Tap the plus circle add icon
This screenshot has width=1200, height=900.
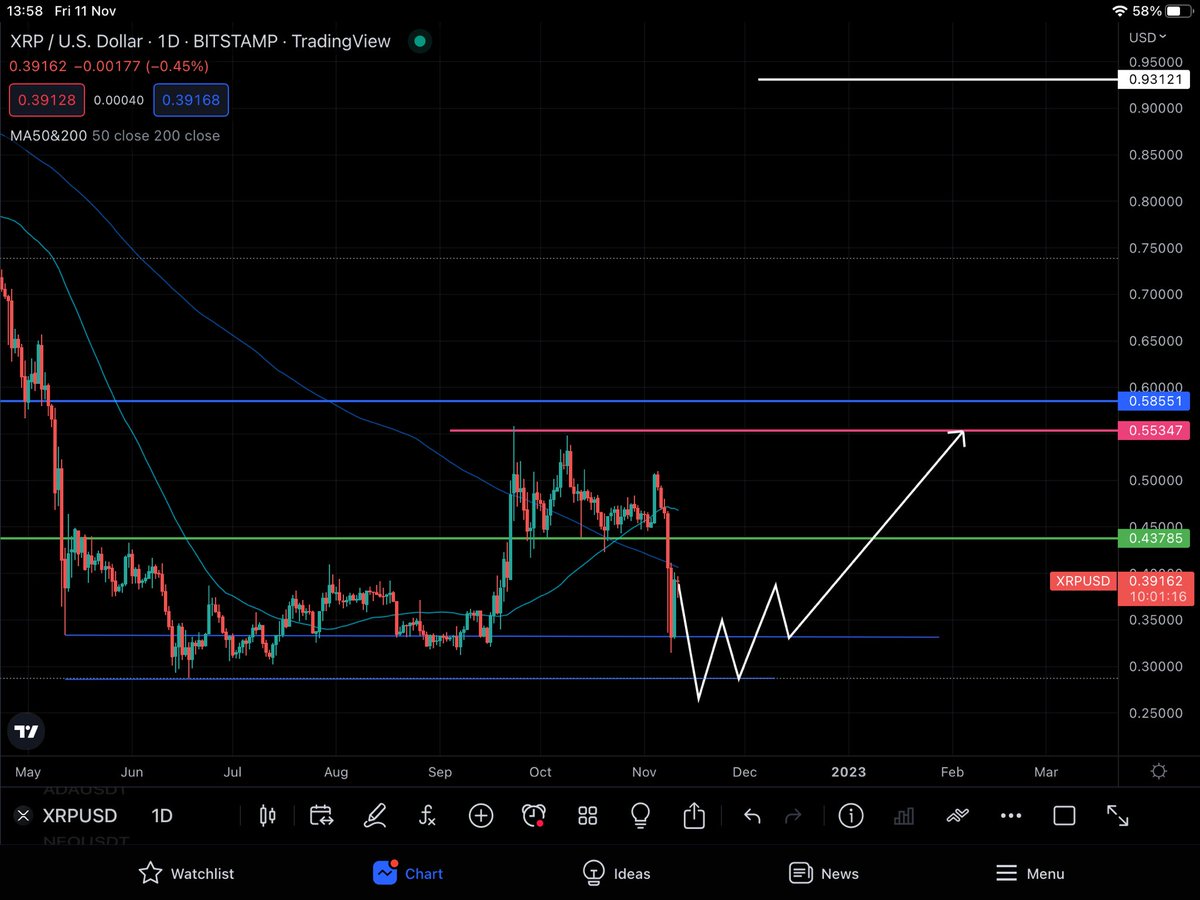point(481,816)
